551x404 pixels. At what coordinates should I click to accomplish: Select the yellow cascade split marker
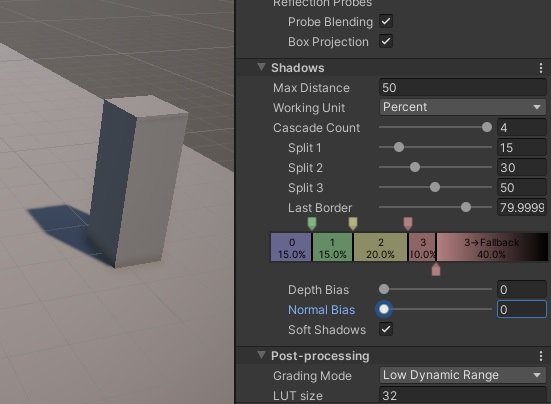pyautogui.click(x=353, y=223)
